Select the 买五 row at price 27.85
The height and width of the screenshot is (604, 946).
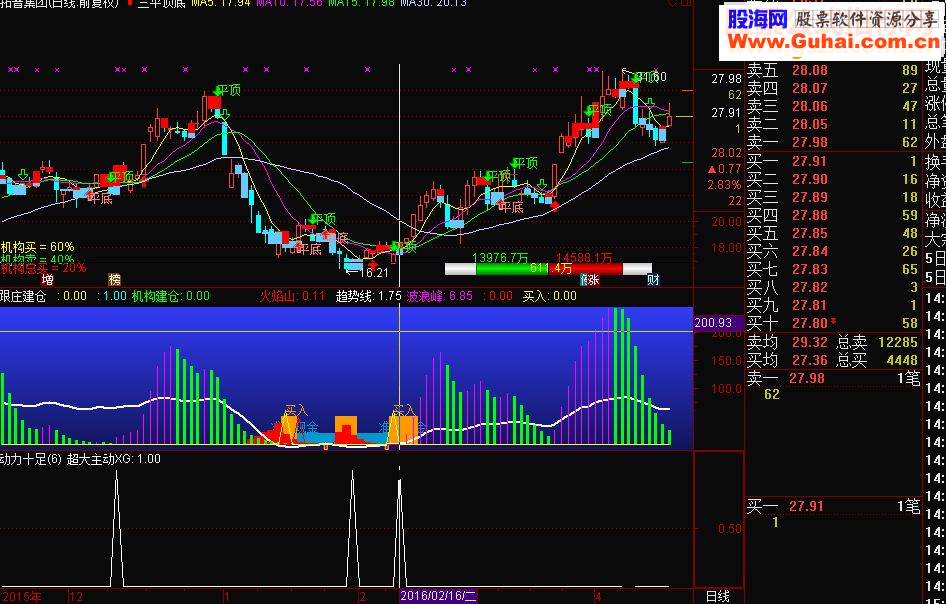833,233
